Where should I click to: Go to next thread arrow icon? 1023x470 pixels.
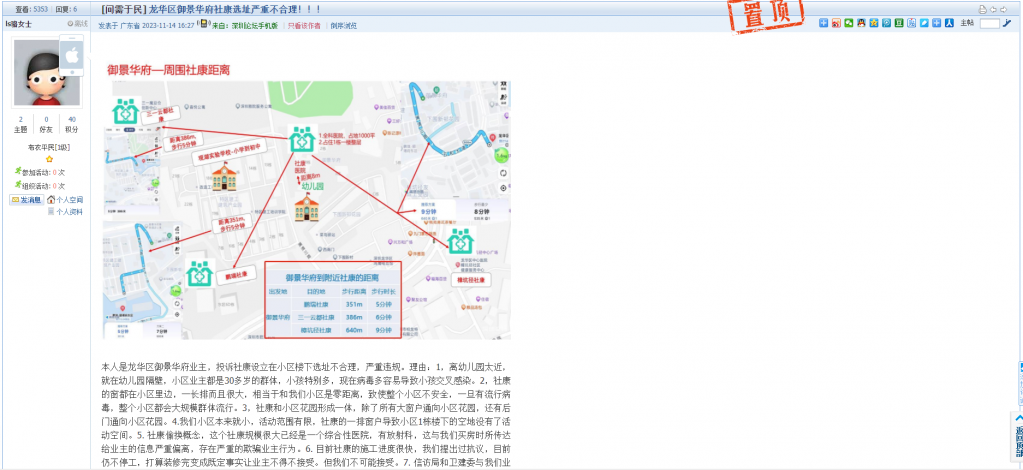coord(1003,9)
